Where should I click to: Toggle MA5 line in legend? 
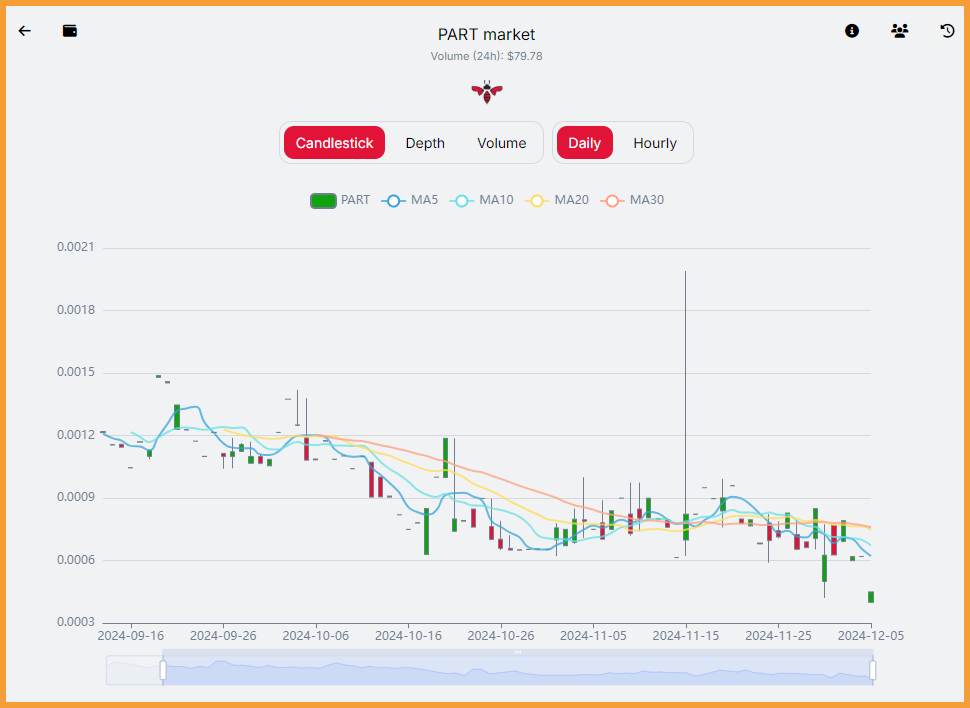[410, 201]
